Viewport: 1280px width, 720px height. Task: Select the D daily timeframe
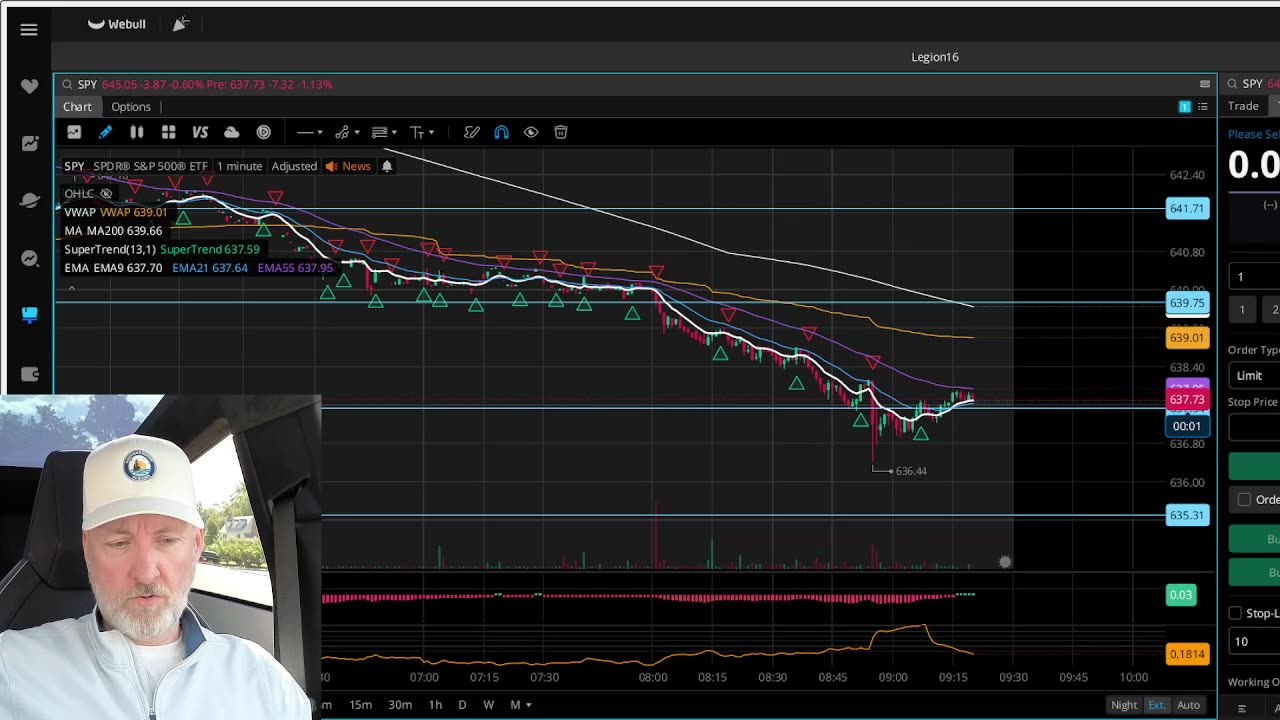click(x=462, y=705)
